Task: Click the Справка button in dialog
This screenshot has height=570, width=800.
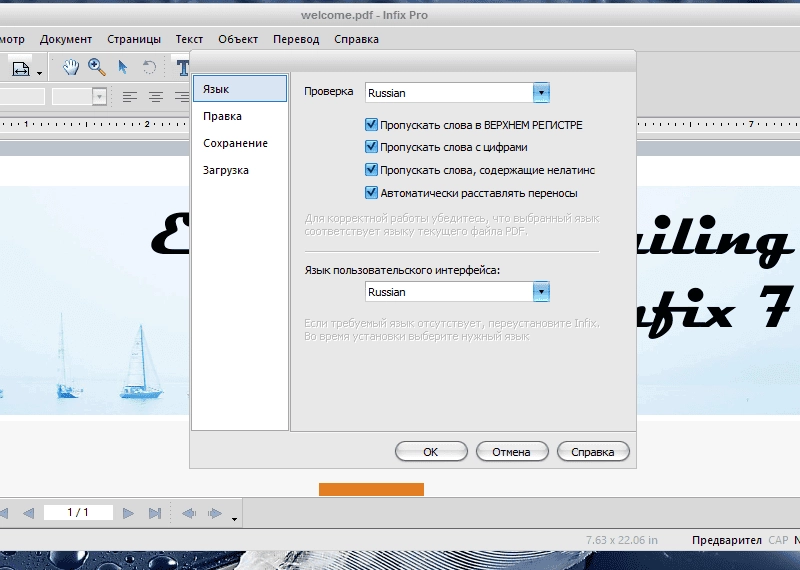Action: [x=593, y=452]
